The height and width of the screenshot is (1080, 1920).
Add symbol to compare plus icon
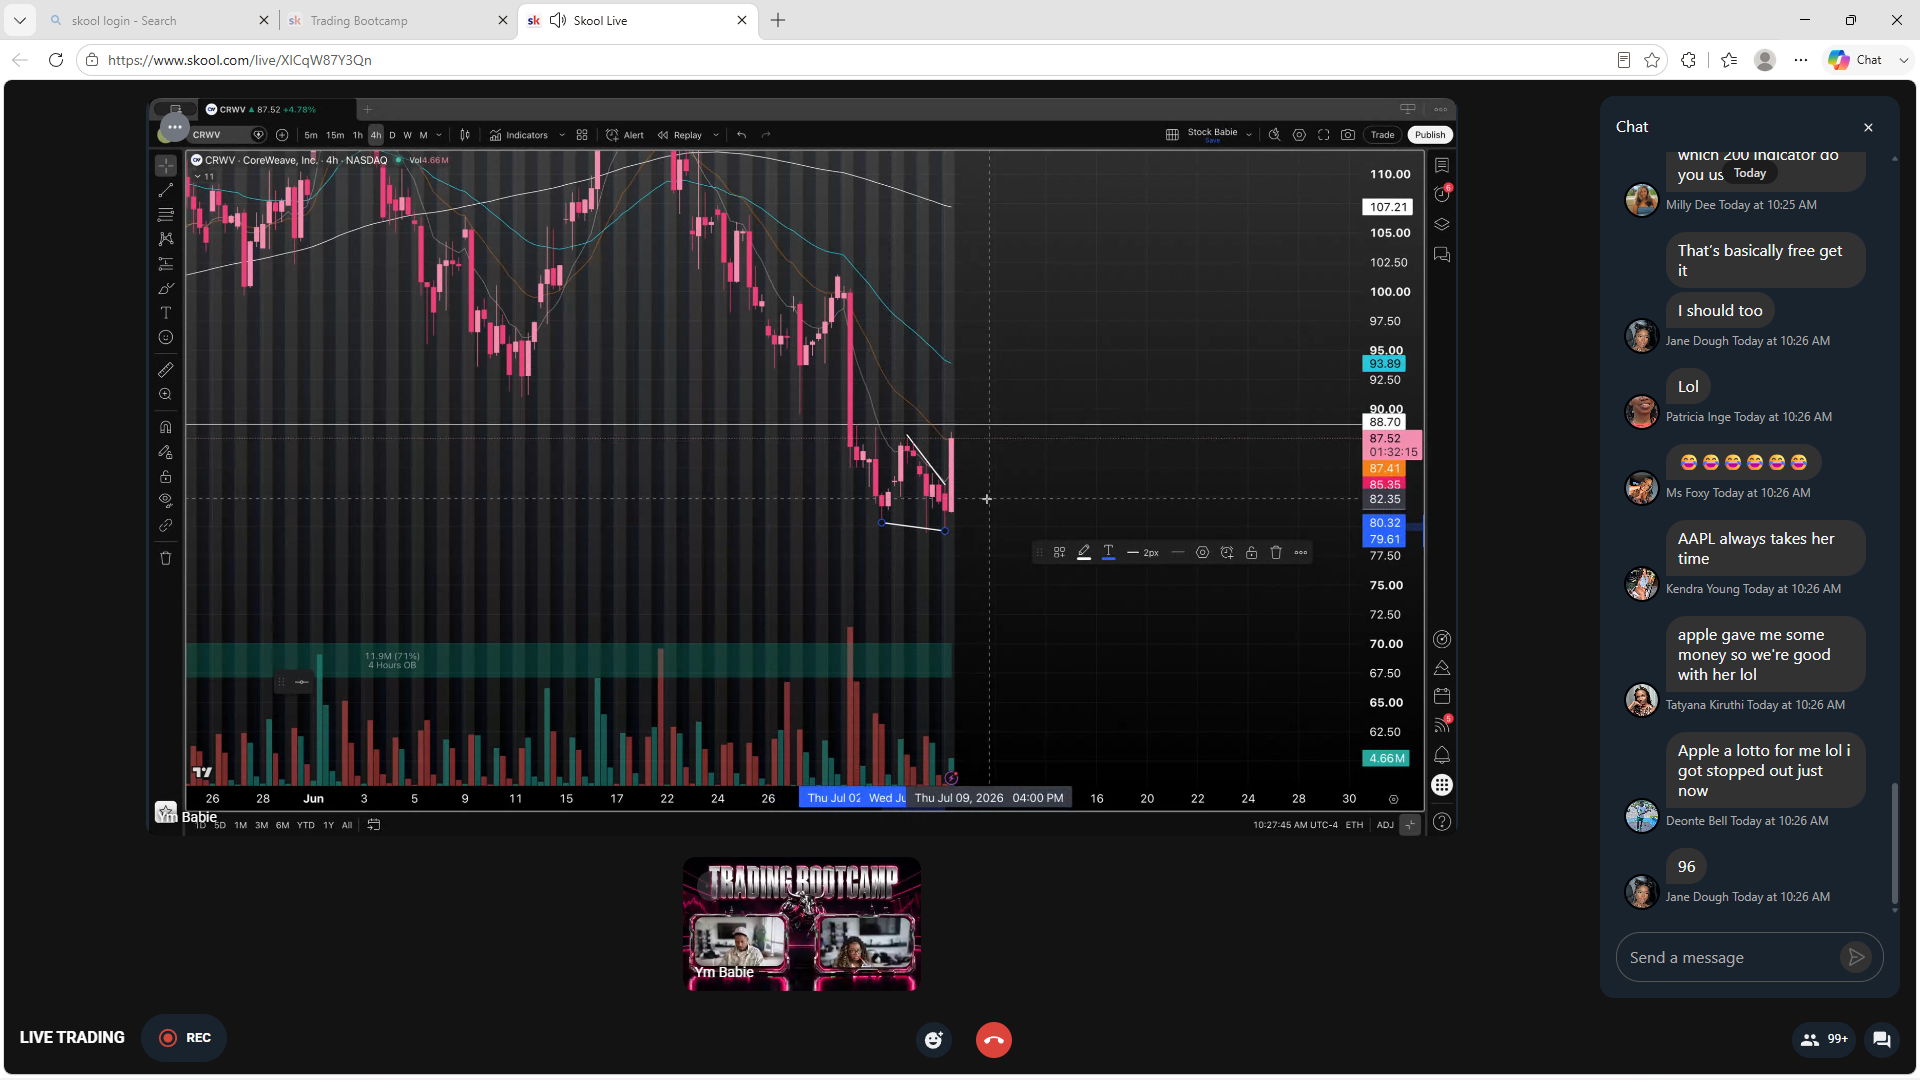coord(282,135)
